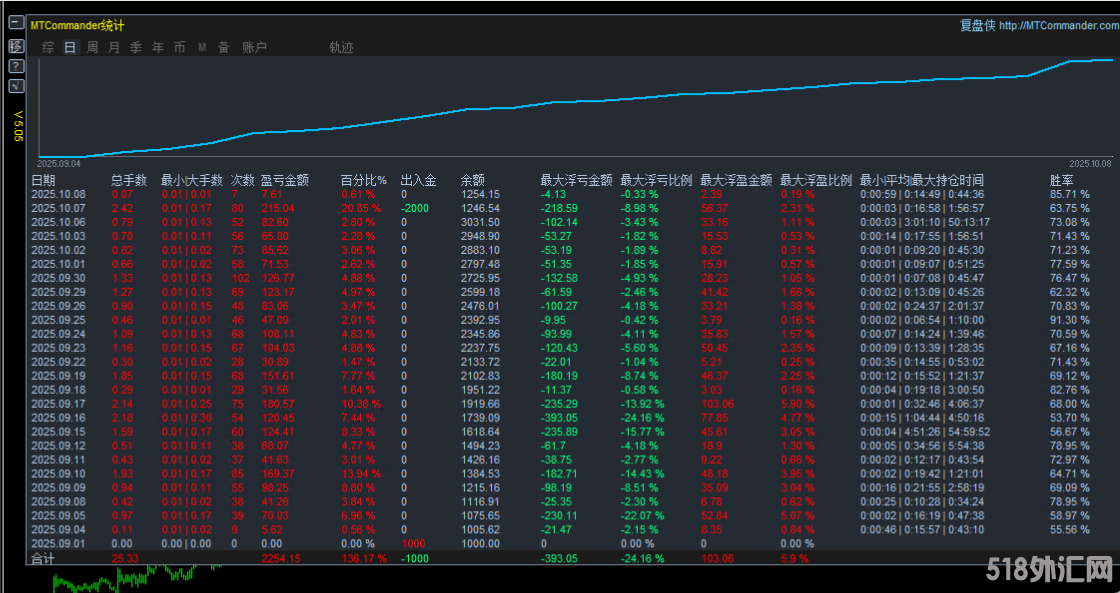
Task: Toggle the checkmark icon in left sidebar
Action: click(x=15, y=87)
